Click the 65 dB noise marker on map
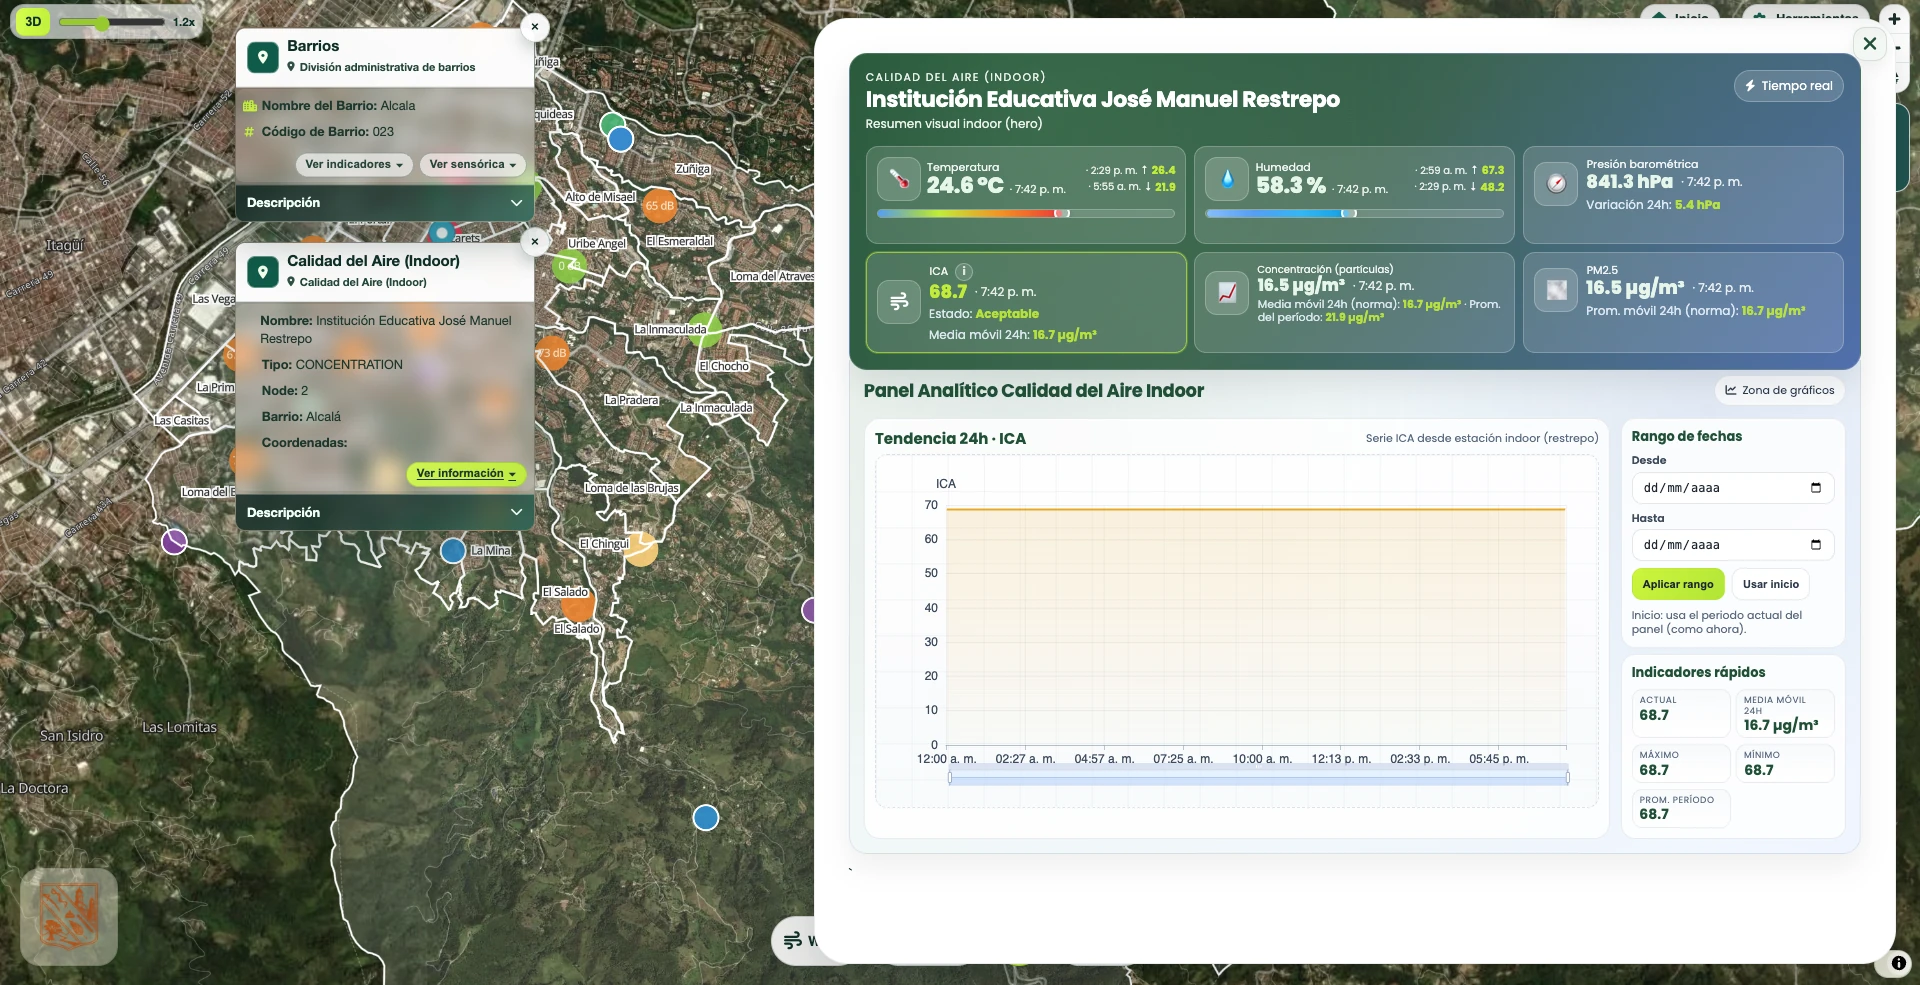 point(659,206)
